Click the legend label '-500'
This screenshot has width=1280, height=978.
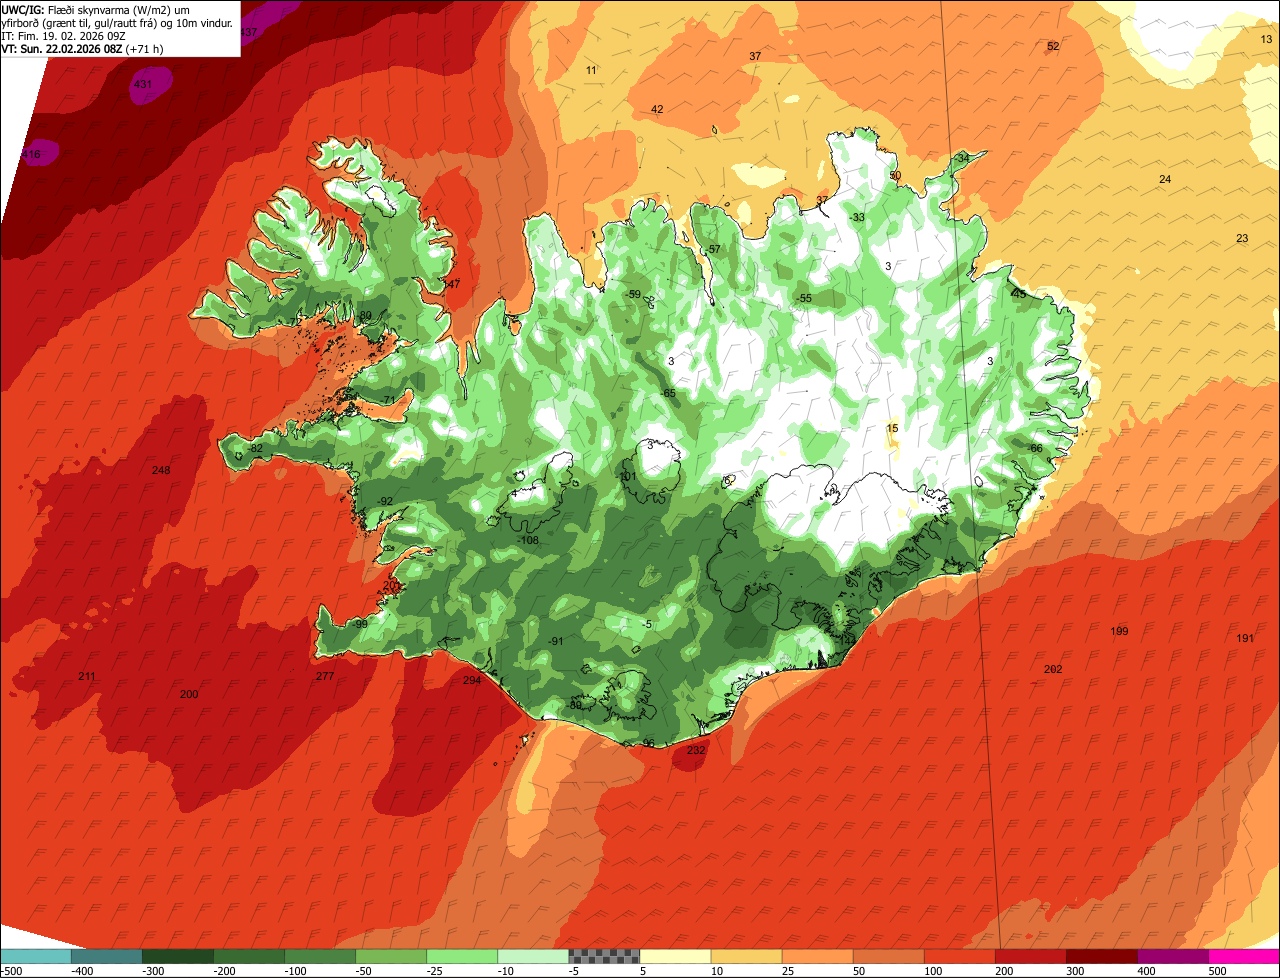tap(12, 971)
